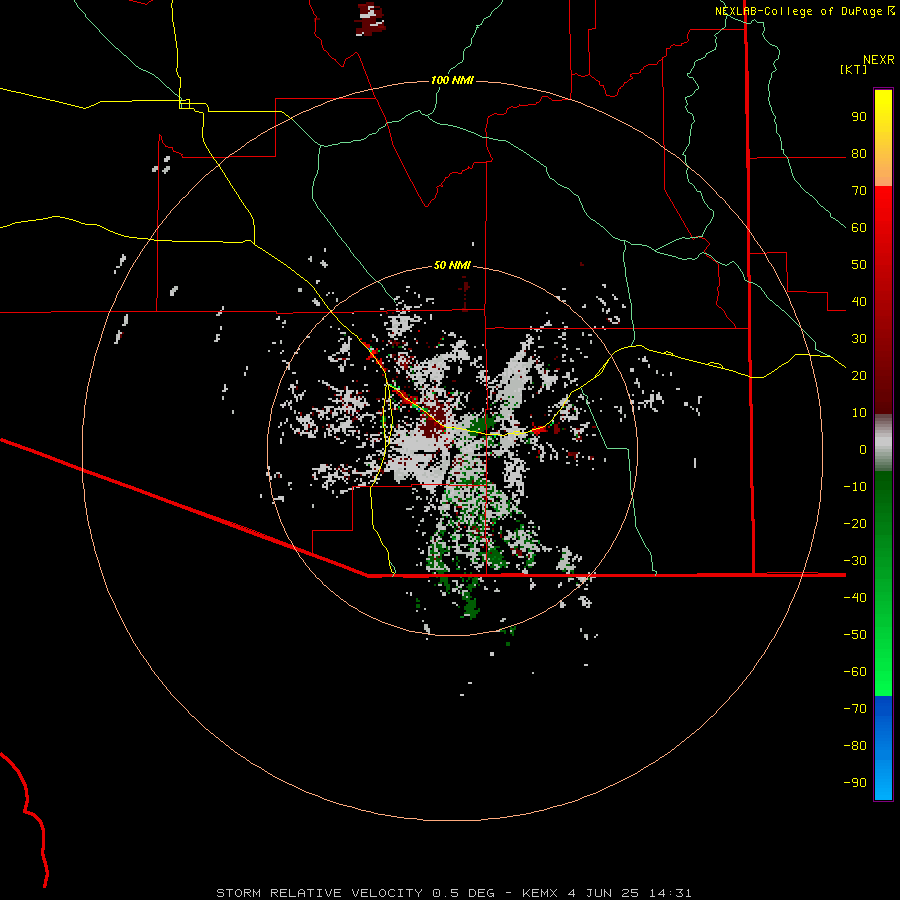Click the KEMX radar site identifier
900x900 pixels.
point(541,893)
